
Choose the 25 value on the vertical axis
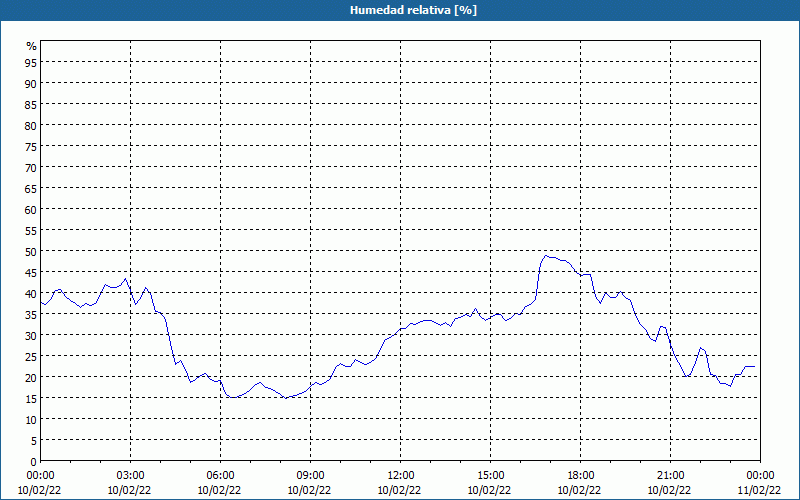tap(31, 357)
